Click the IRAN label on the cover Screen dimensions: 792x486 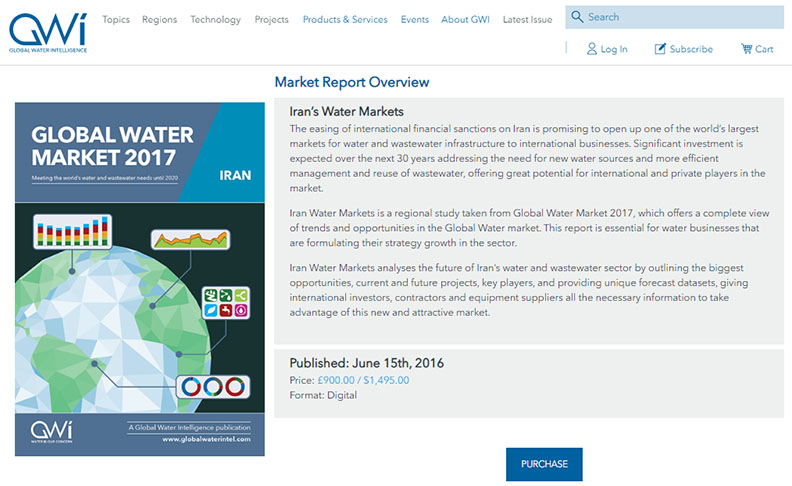coord(235,175)
